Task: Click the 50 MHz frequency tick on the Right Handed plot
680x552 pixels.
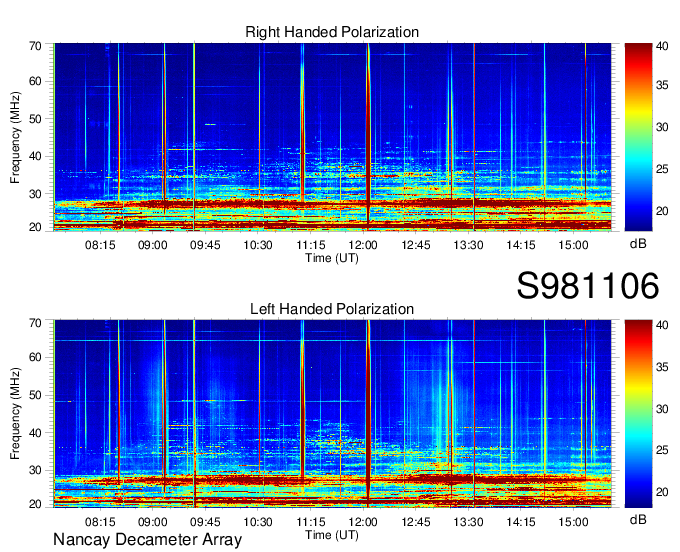Action: tap(35, 119)
